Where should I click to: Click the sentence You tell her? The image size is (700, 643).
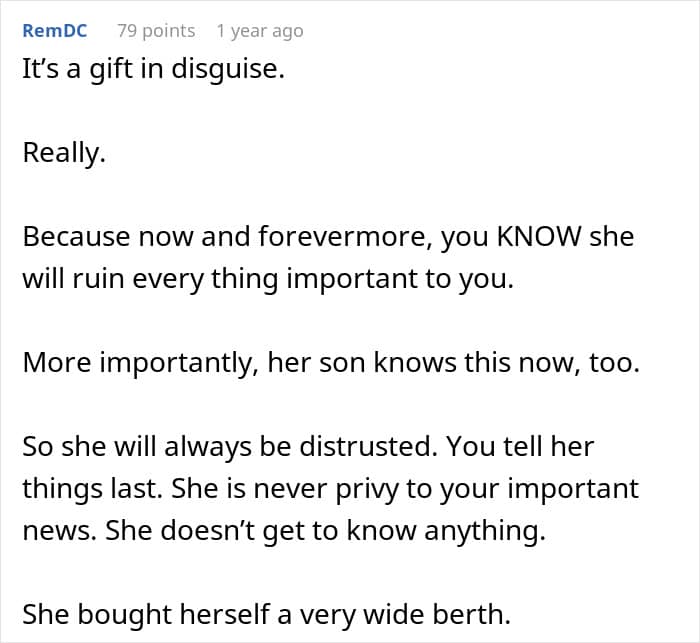pyautogui.click(x=520, y=447)
